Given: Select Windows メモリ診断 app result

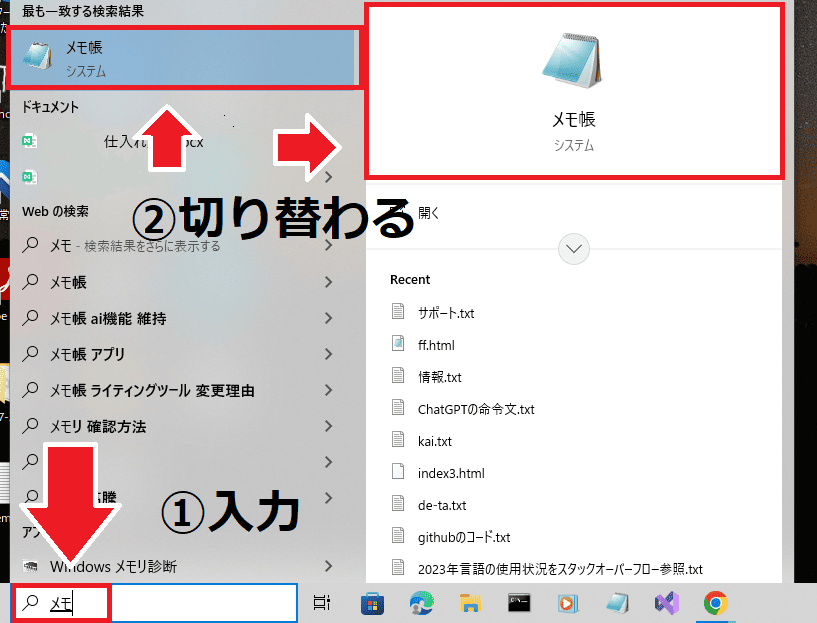Looking at the screenshot, I should pos(113,567).
